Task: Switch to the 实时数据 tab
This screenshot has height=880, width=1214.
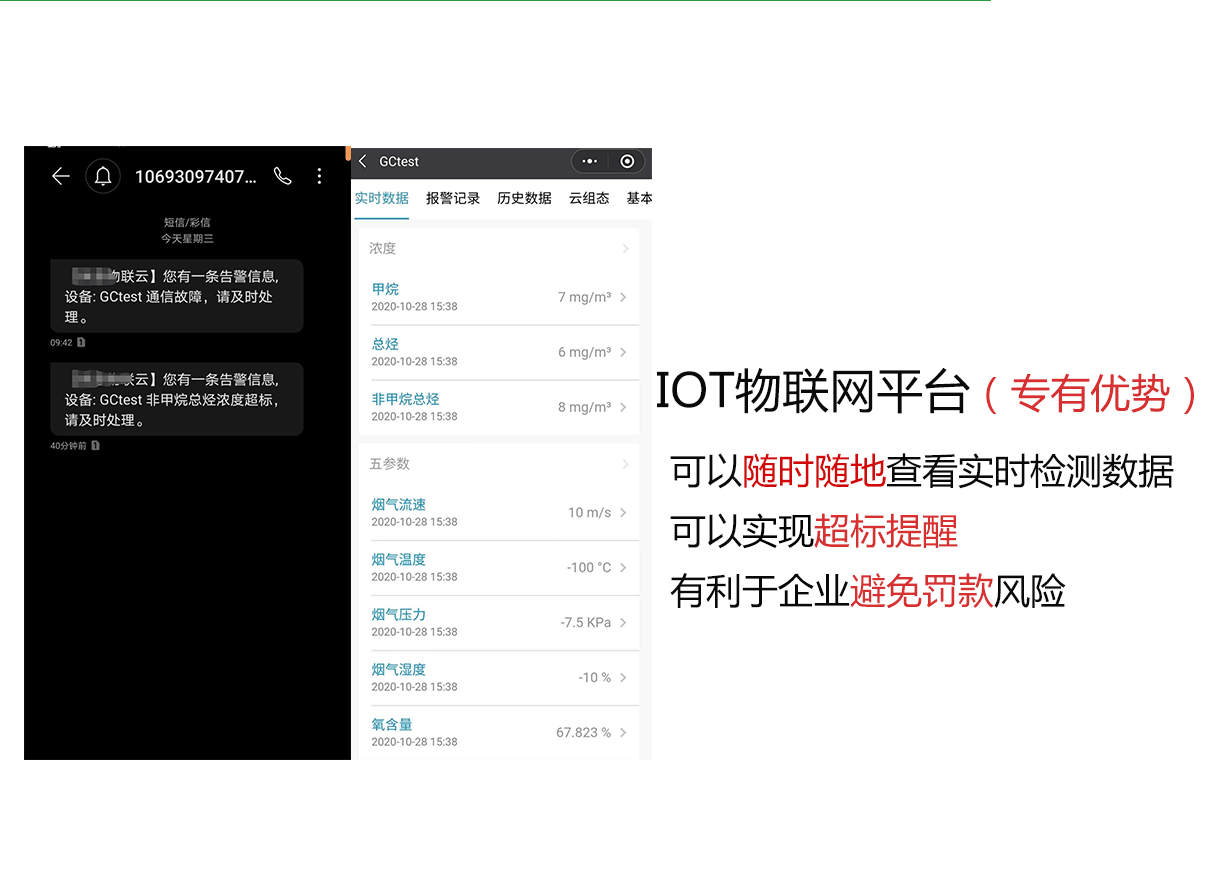Action: tap(382, 198)
